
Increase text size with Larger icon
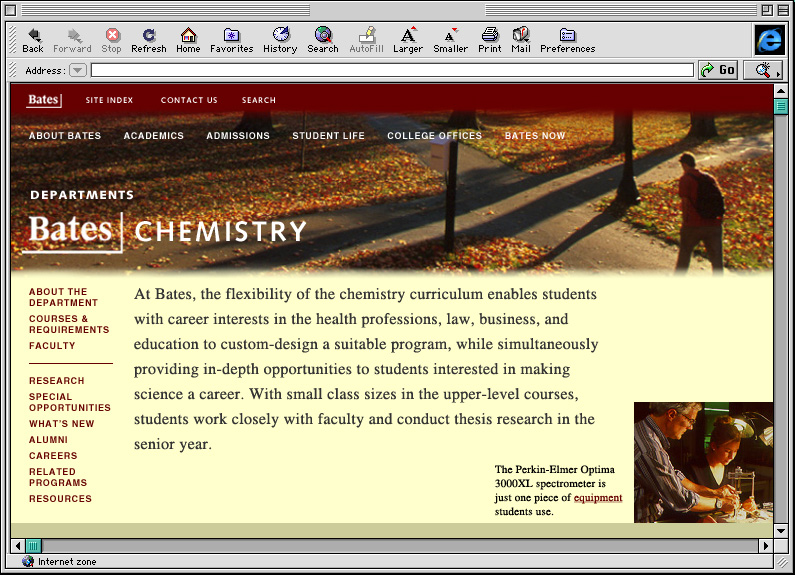[x=408, y=34]
